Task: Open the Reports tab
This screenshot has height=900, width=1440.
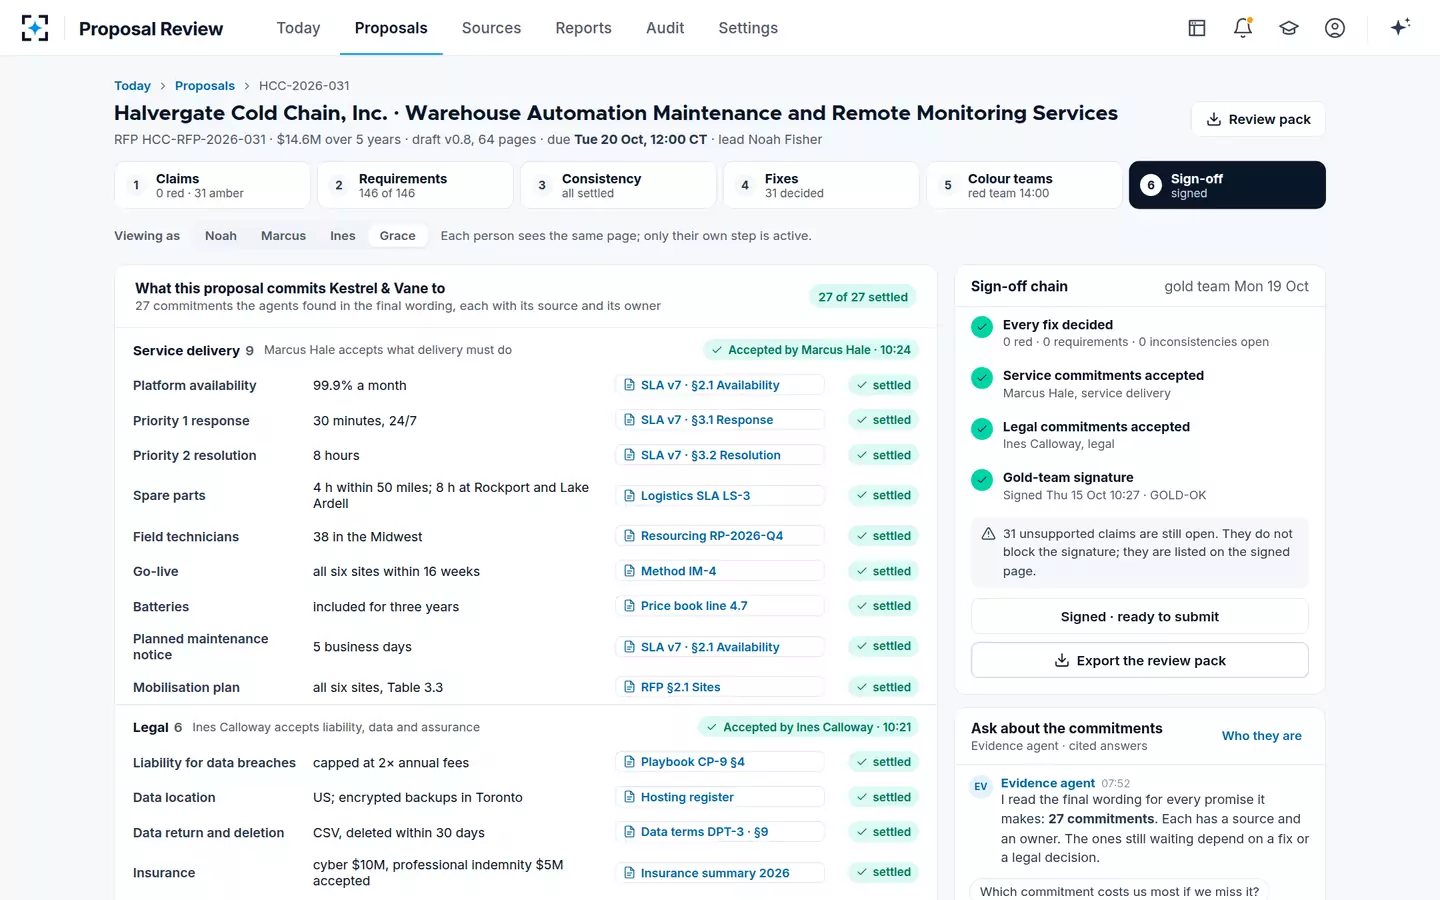Action: coord(583,28)
